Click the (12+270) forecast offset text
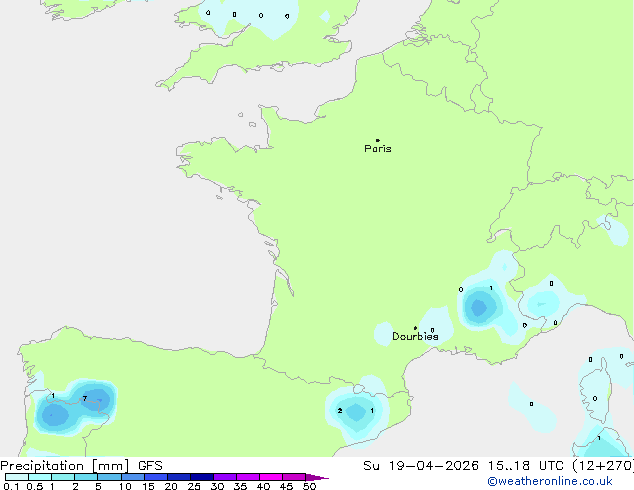This screenshot has width=634, height=490. click(603, 466)
